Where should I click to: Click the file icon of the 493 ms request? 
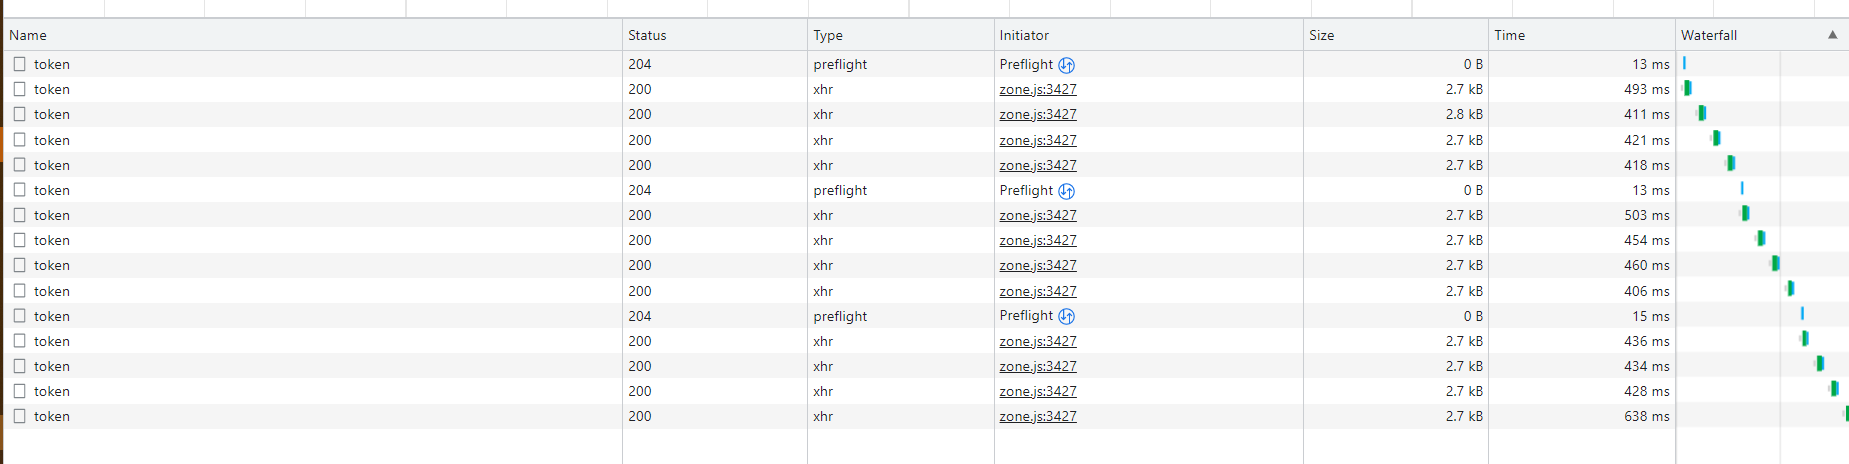(19, 89)
